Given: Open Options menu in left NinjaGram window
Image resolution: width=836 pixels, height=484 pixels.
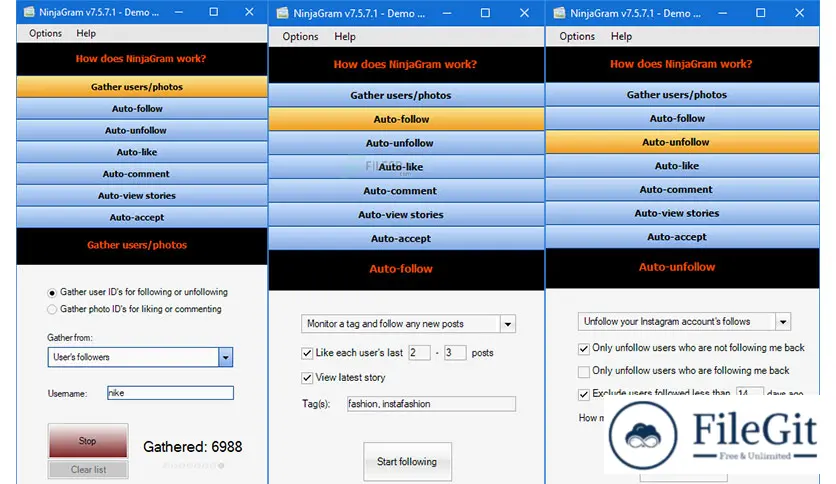Looking at the screenshot, I should click(45, 33).
